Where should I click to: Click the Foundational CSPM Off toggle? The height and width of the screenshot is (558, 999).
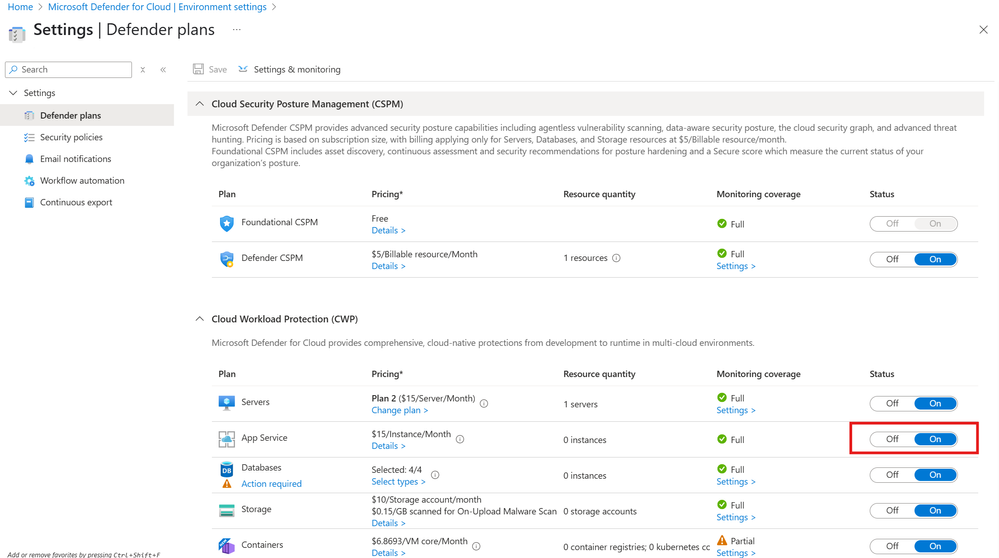(x=892, y=224)
